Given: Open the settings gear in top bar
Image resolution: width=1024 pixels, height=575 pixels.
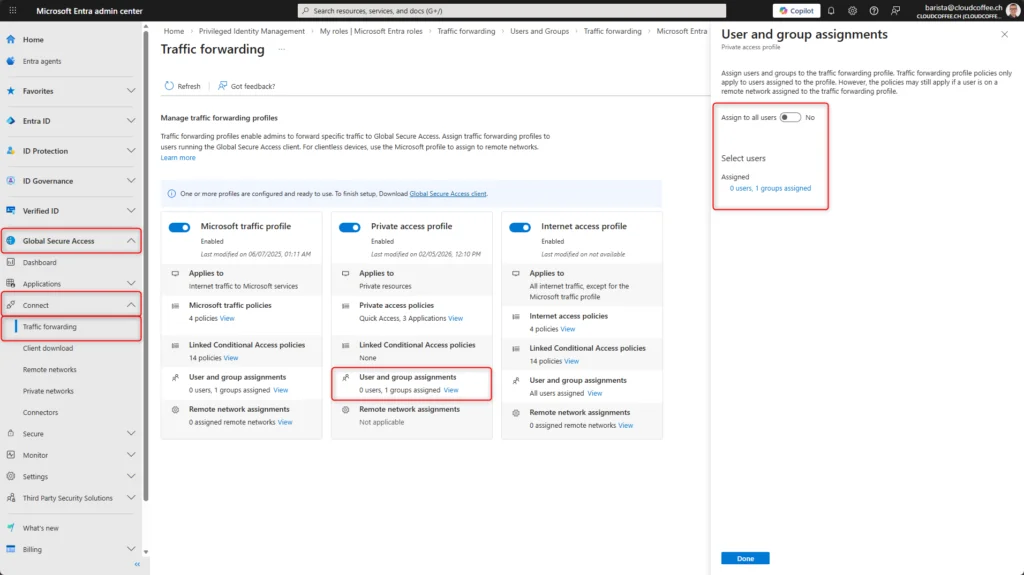Looking at the screenshot, I should [852, 11].
